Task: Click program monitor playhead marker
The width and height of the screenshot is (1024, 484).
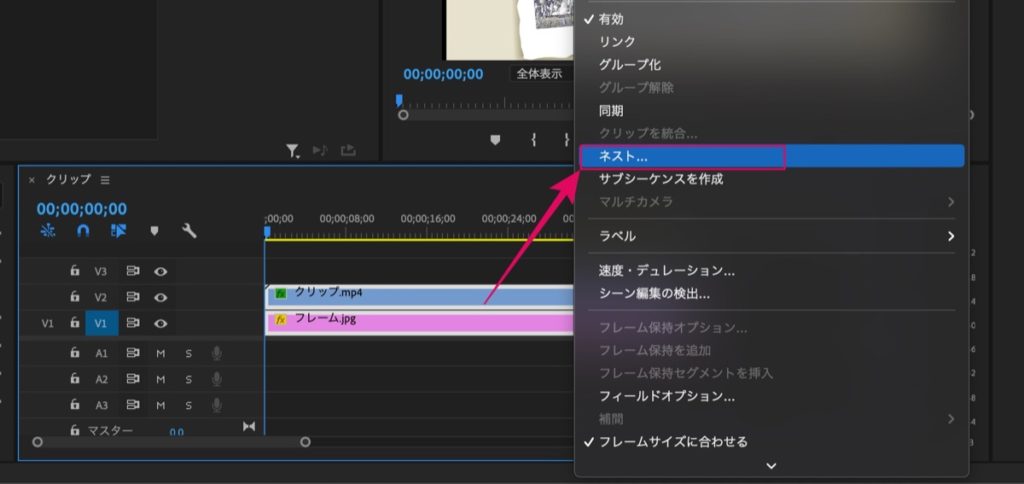Action: (x=399, y=100)
